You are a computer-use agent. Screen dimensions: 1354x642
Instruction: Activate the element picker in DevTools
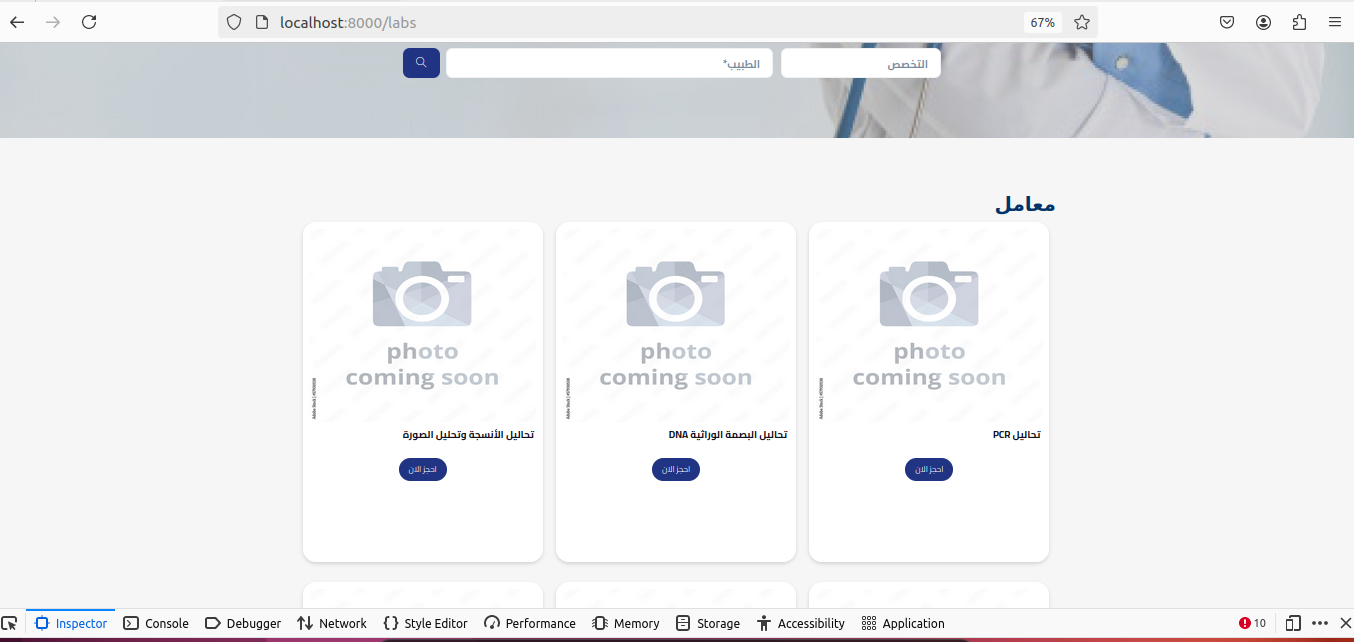(x=10, y=623)
